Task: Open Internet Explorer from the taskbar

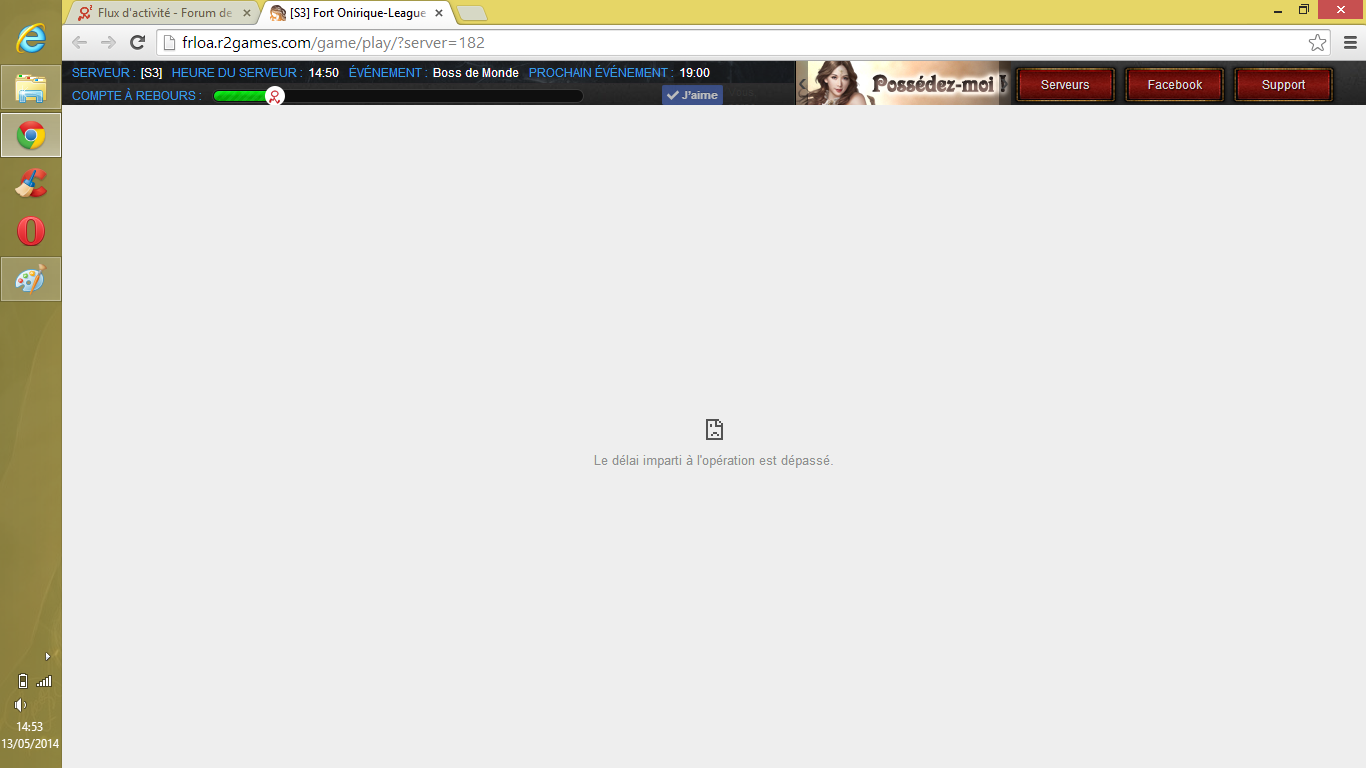Action: tap(31, 39)
